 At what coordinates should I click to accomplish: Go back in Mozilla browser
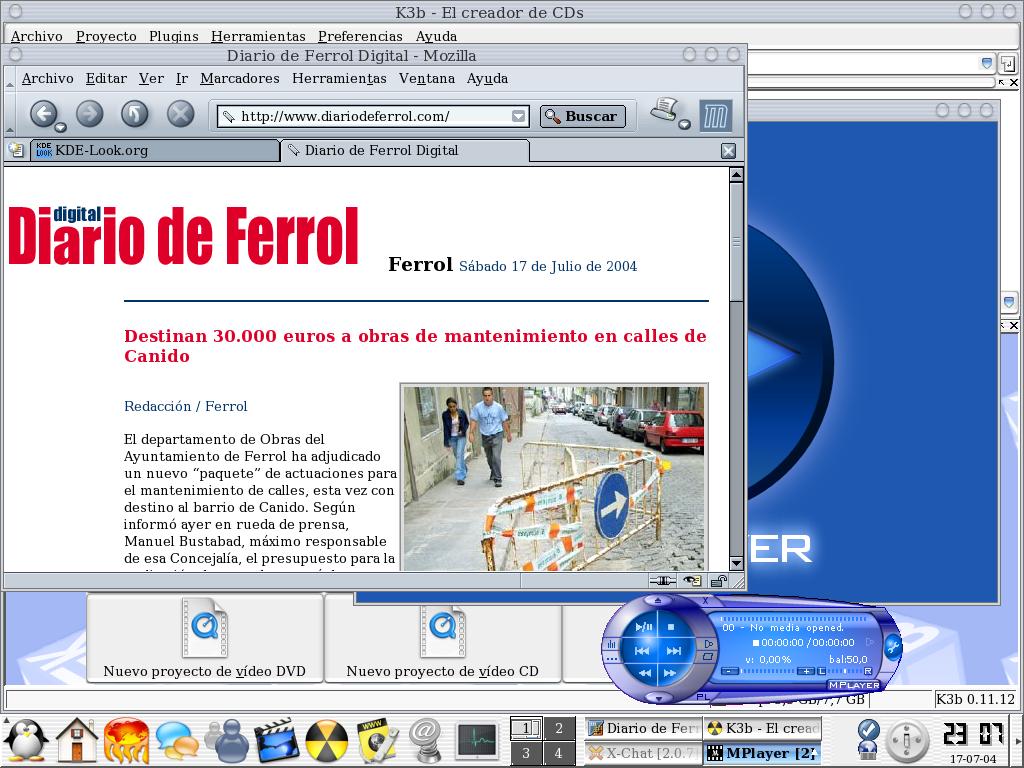click(x=44, y=114)
